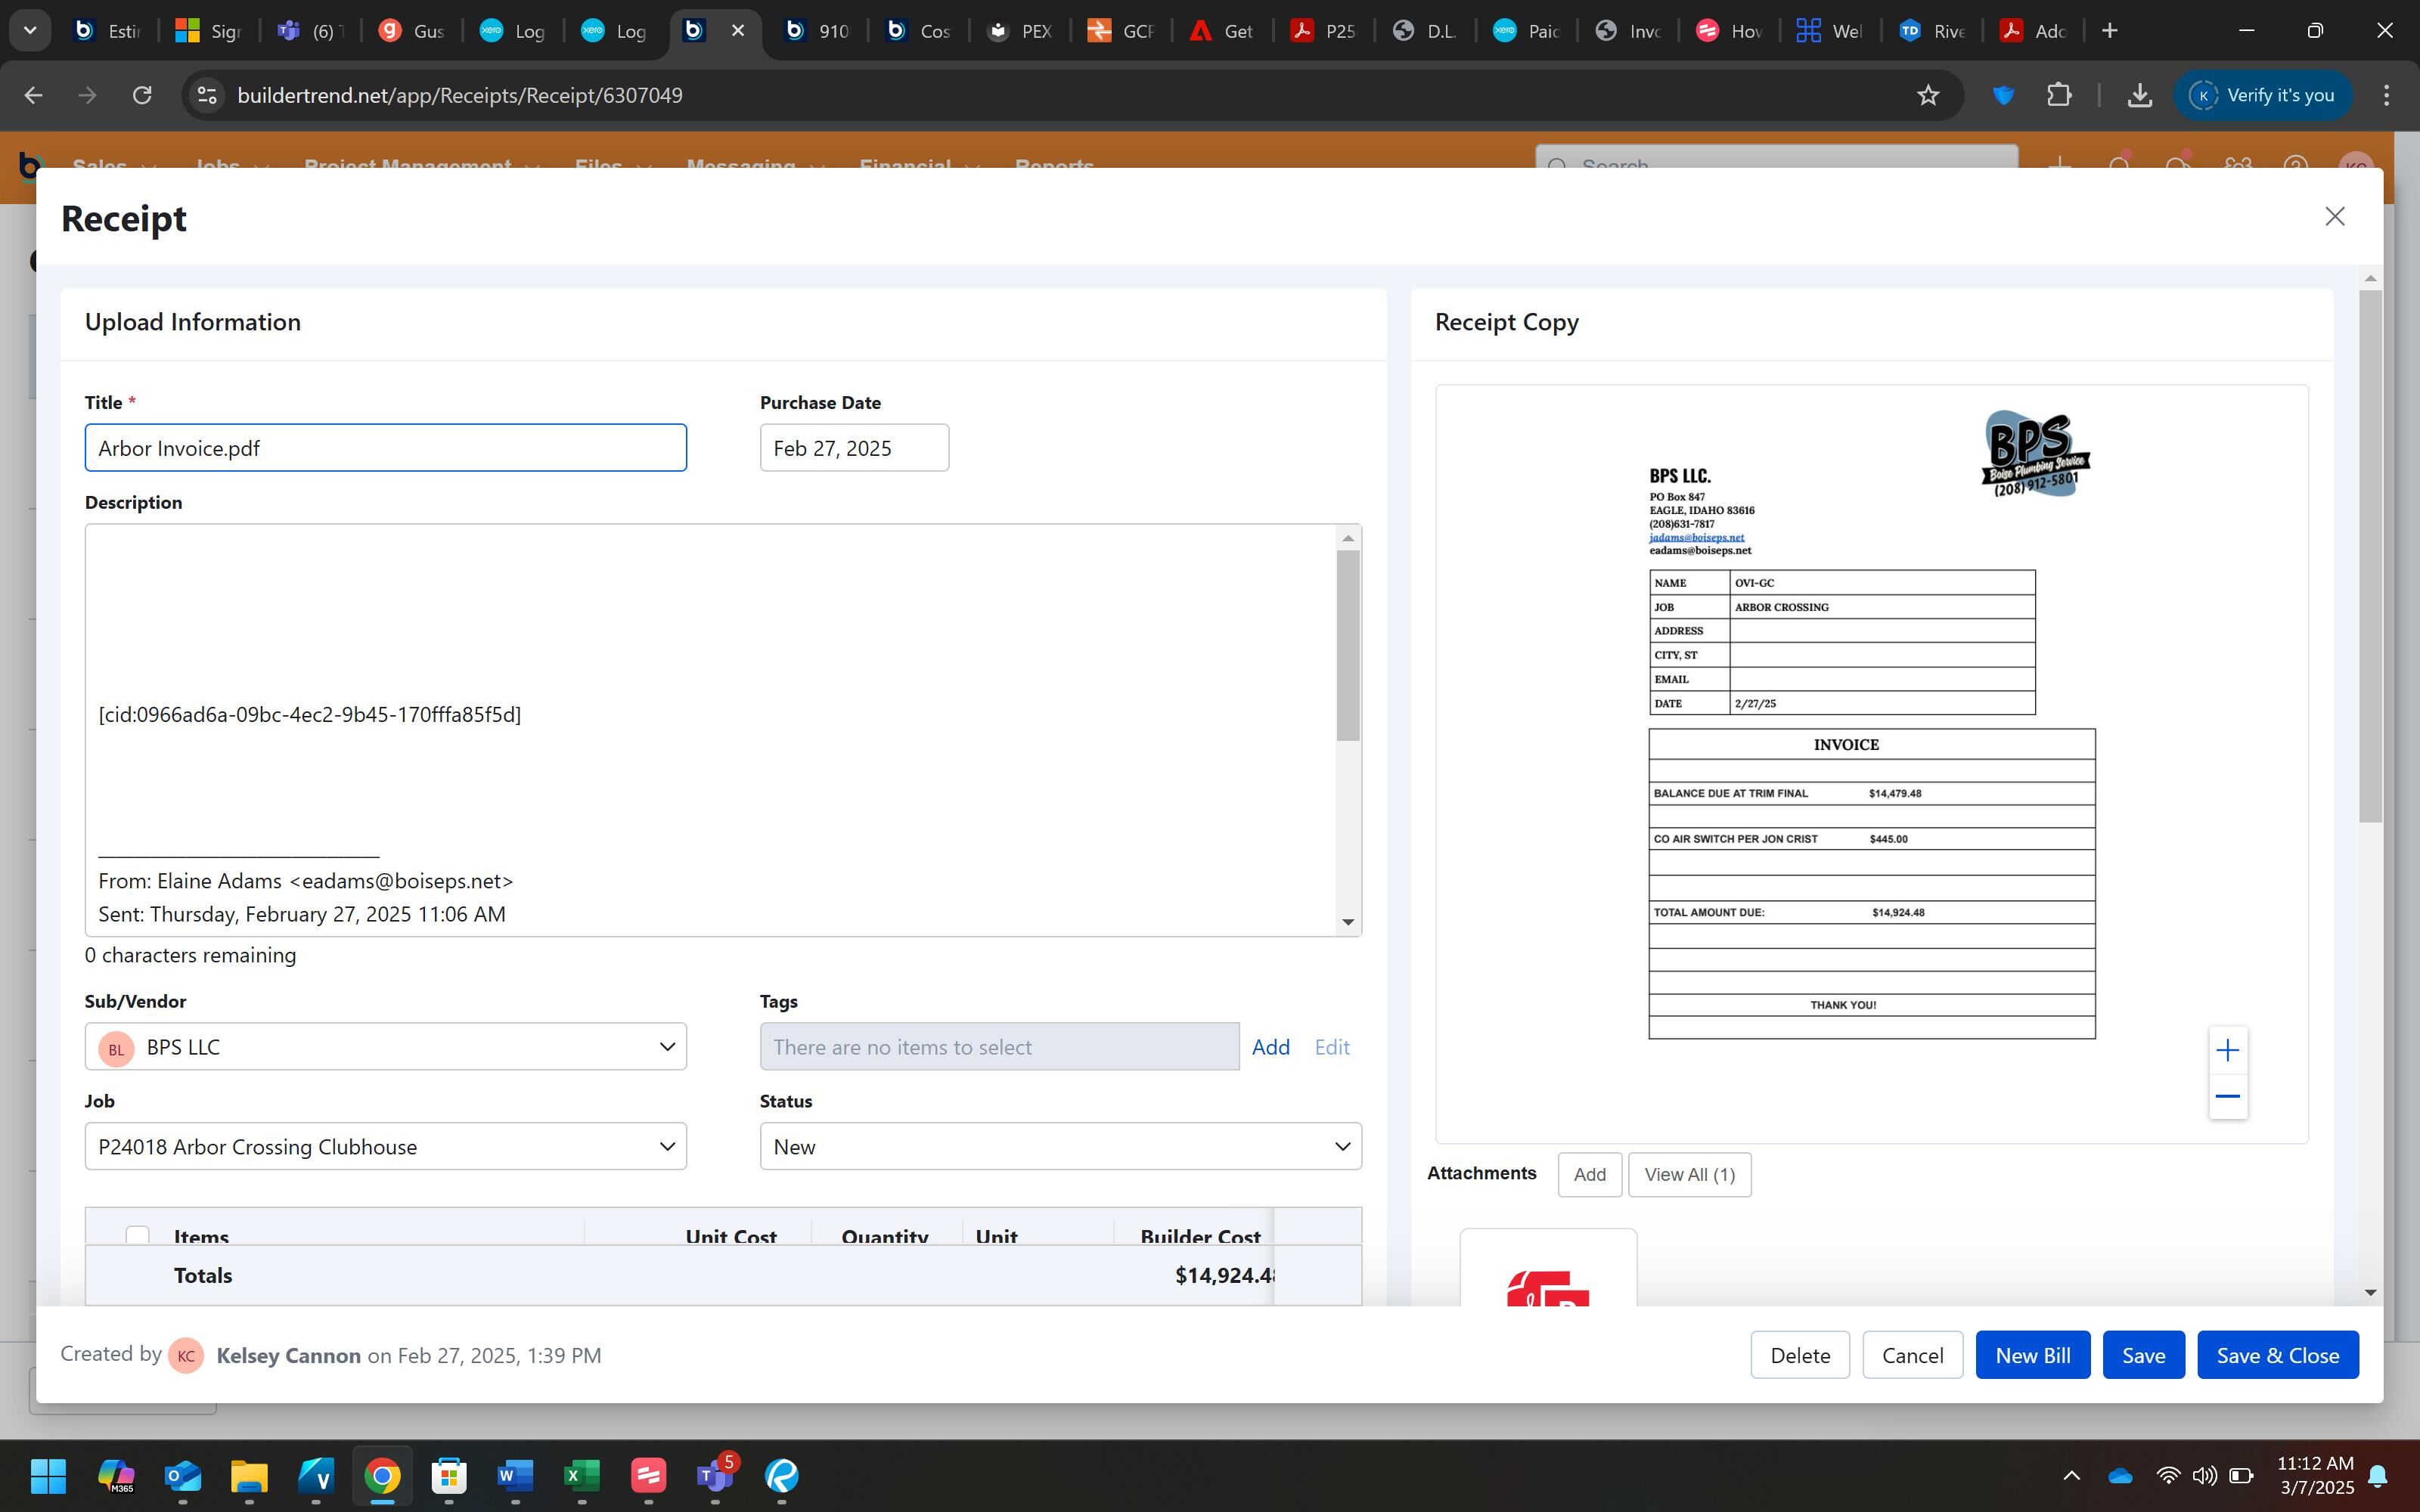Click the Add tags link
The image size is (2420, 1512).
1270,1047
